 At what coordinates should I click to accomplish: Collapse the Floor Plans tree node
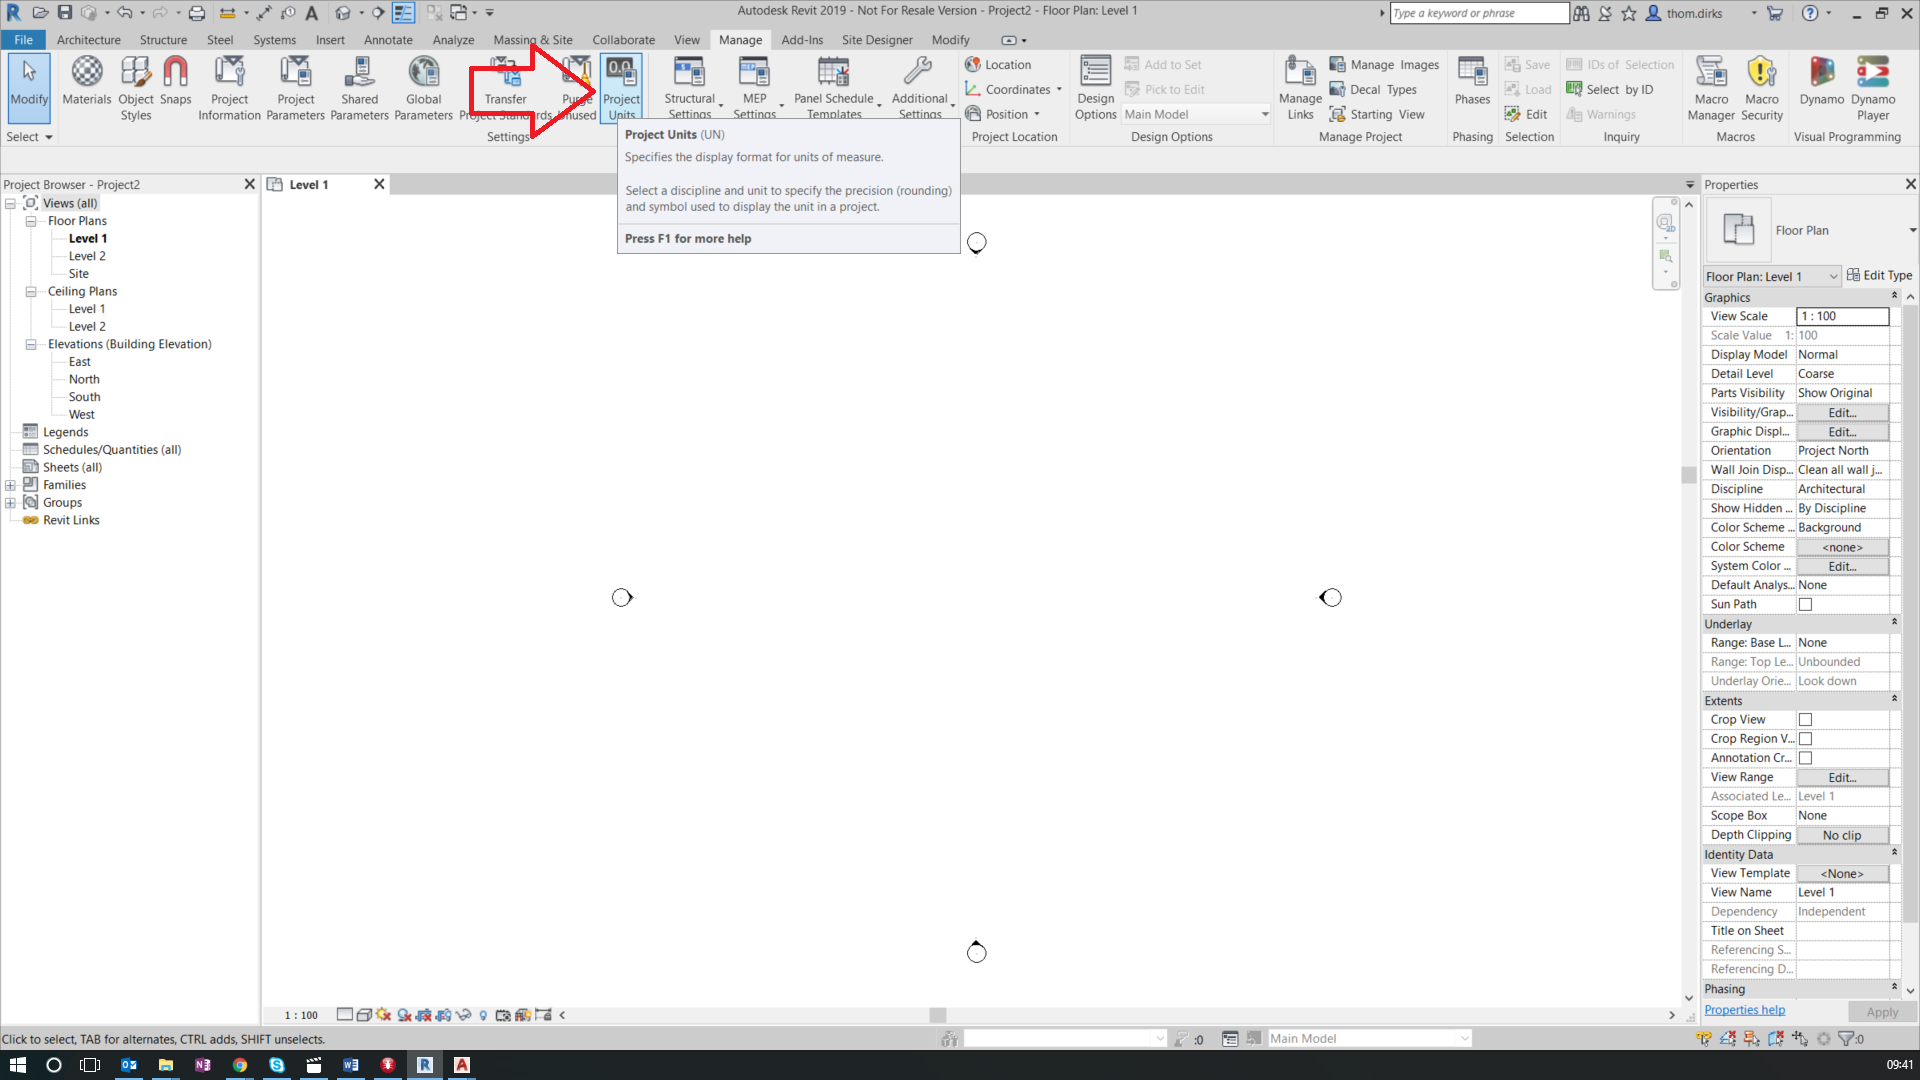(x=31, y=221)
